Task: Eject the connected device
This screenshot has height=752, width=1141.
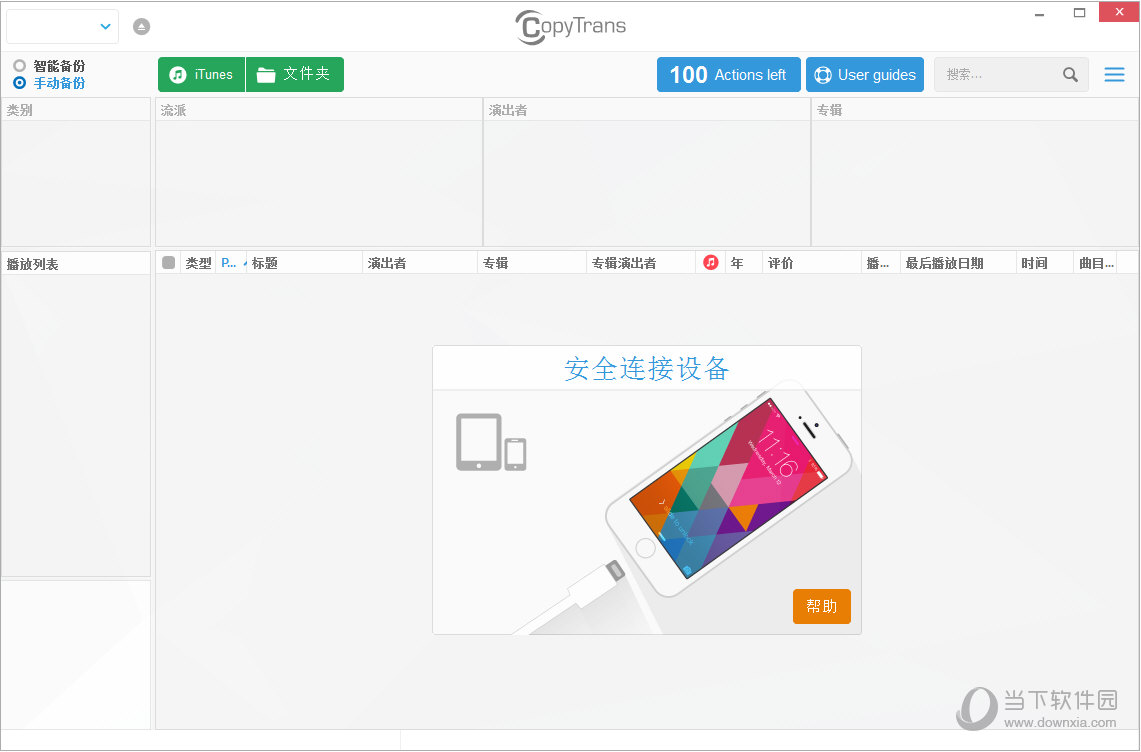Action: click(141, 27)
